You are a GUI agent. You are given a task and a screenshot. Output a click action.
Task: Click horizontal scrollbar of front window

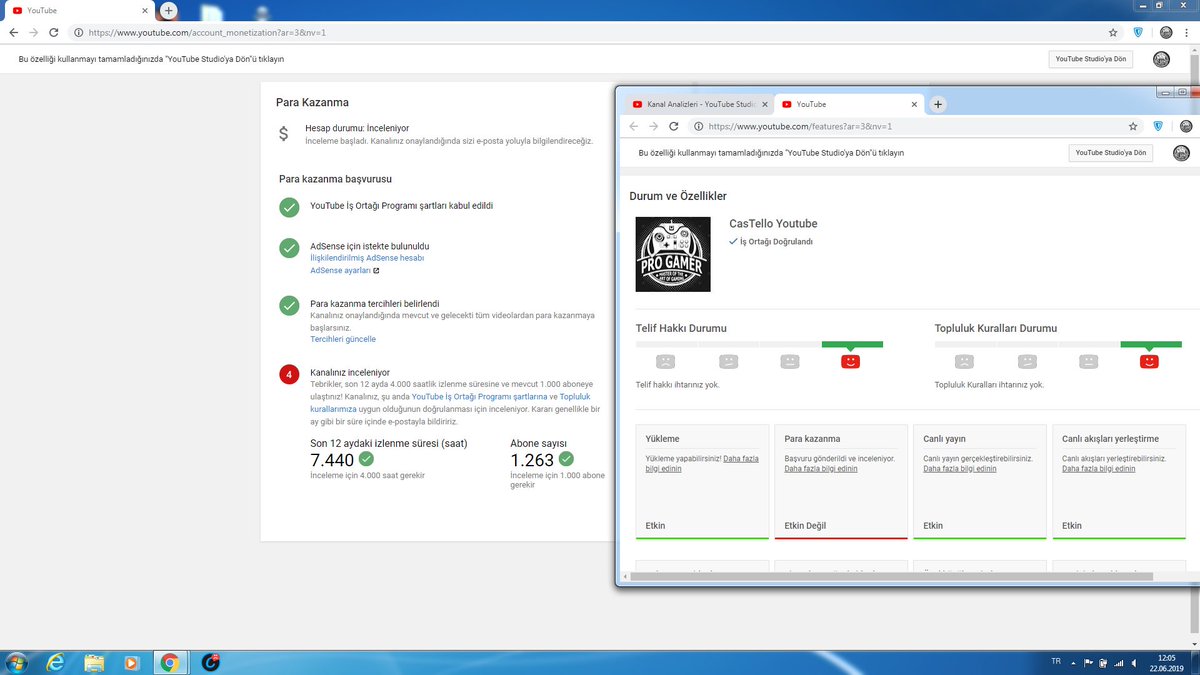[890, 577]
